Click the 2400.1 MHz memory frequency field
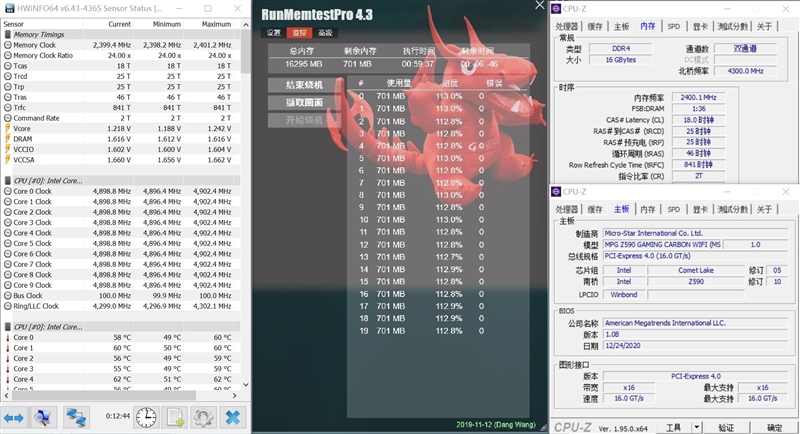 [x=698, y=97]
